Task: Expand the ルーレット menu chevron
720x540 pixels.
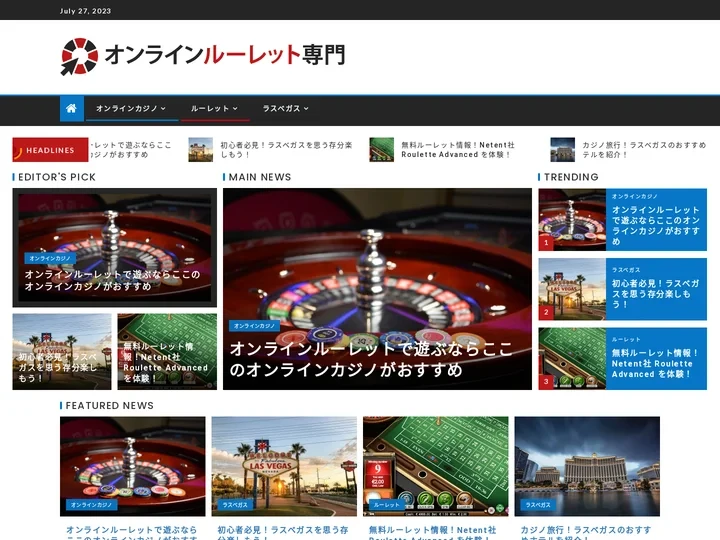Action: (235, 108)
